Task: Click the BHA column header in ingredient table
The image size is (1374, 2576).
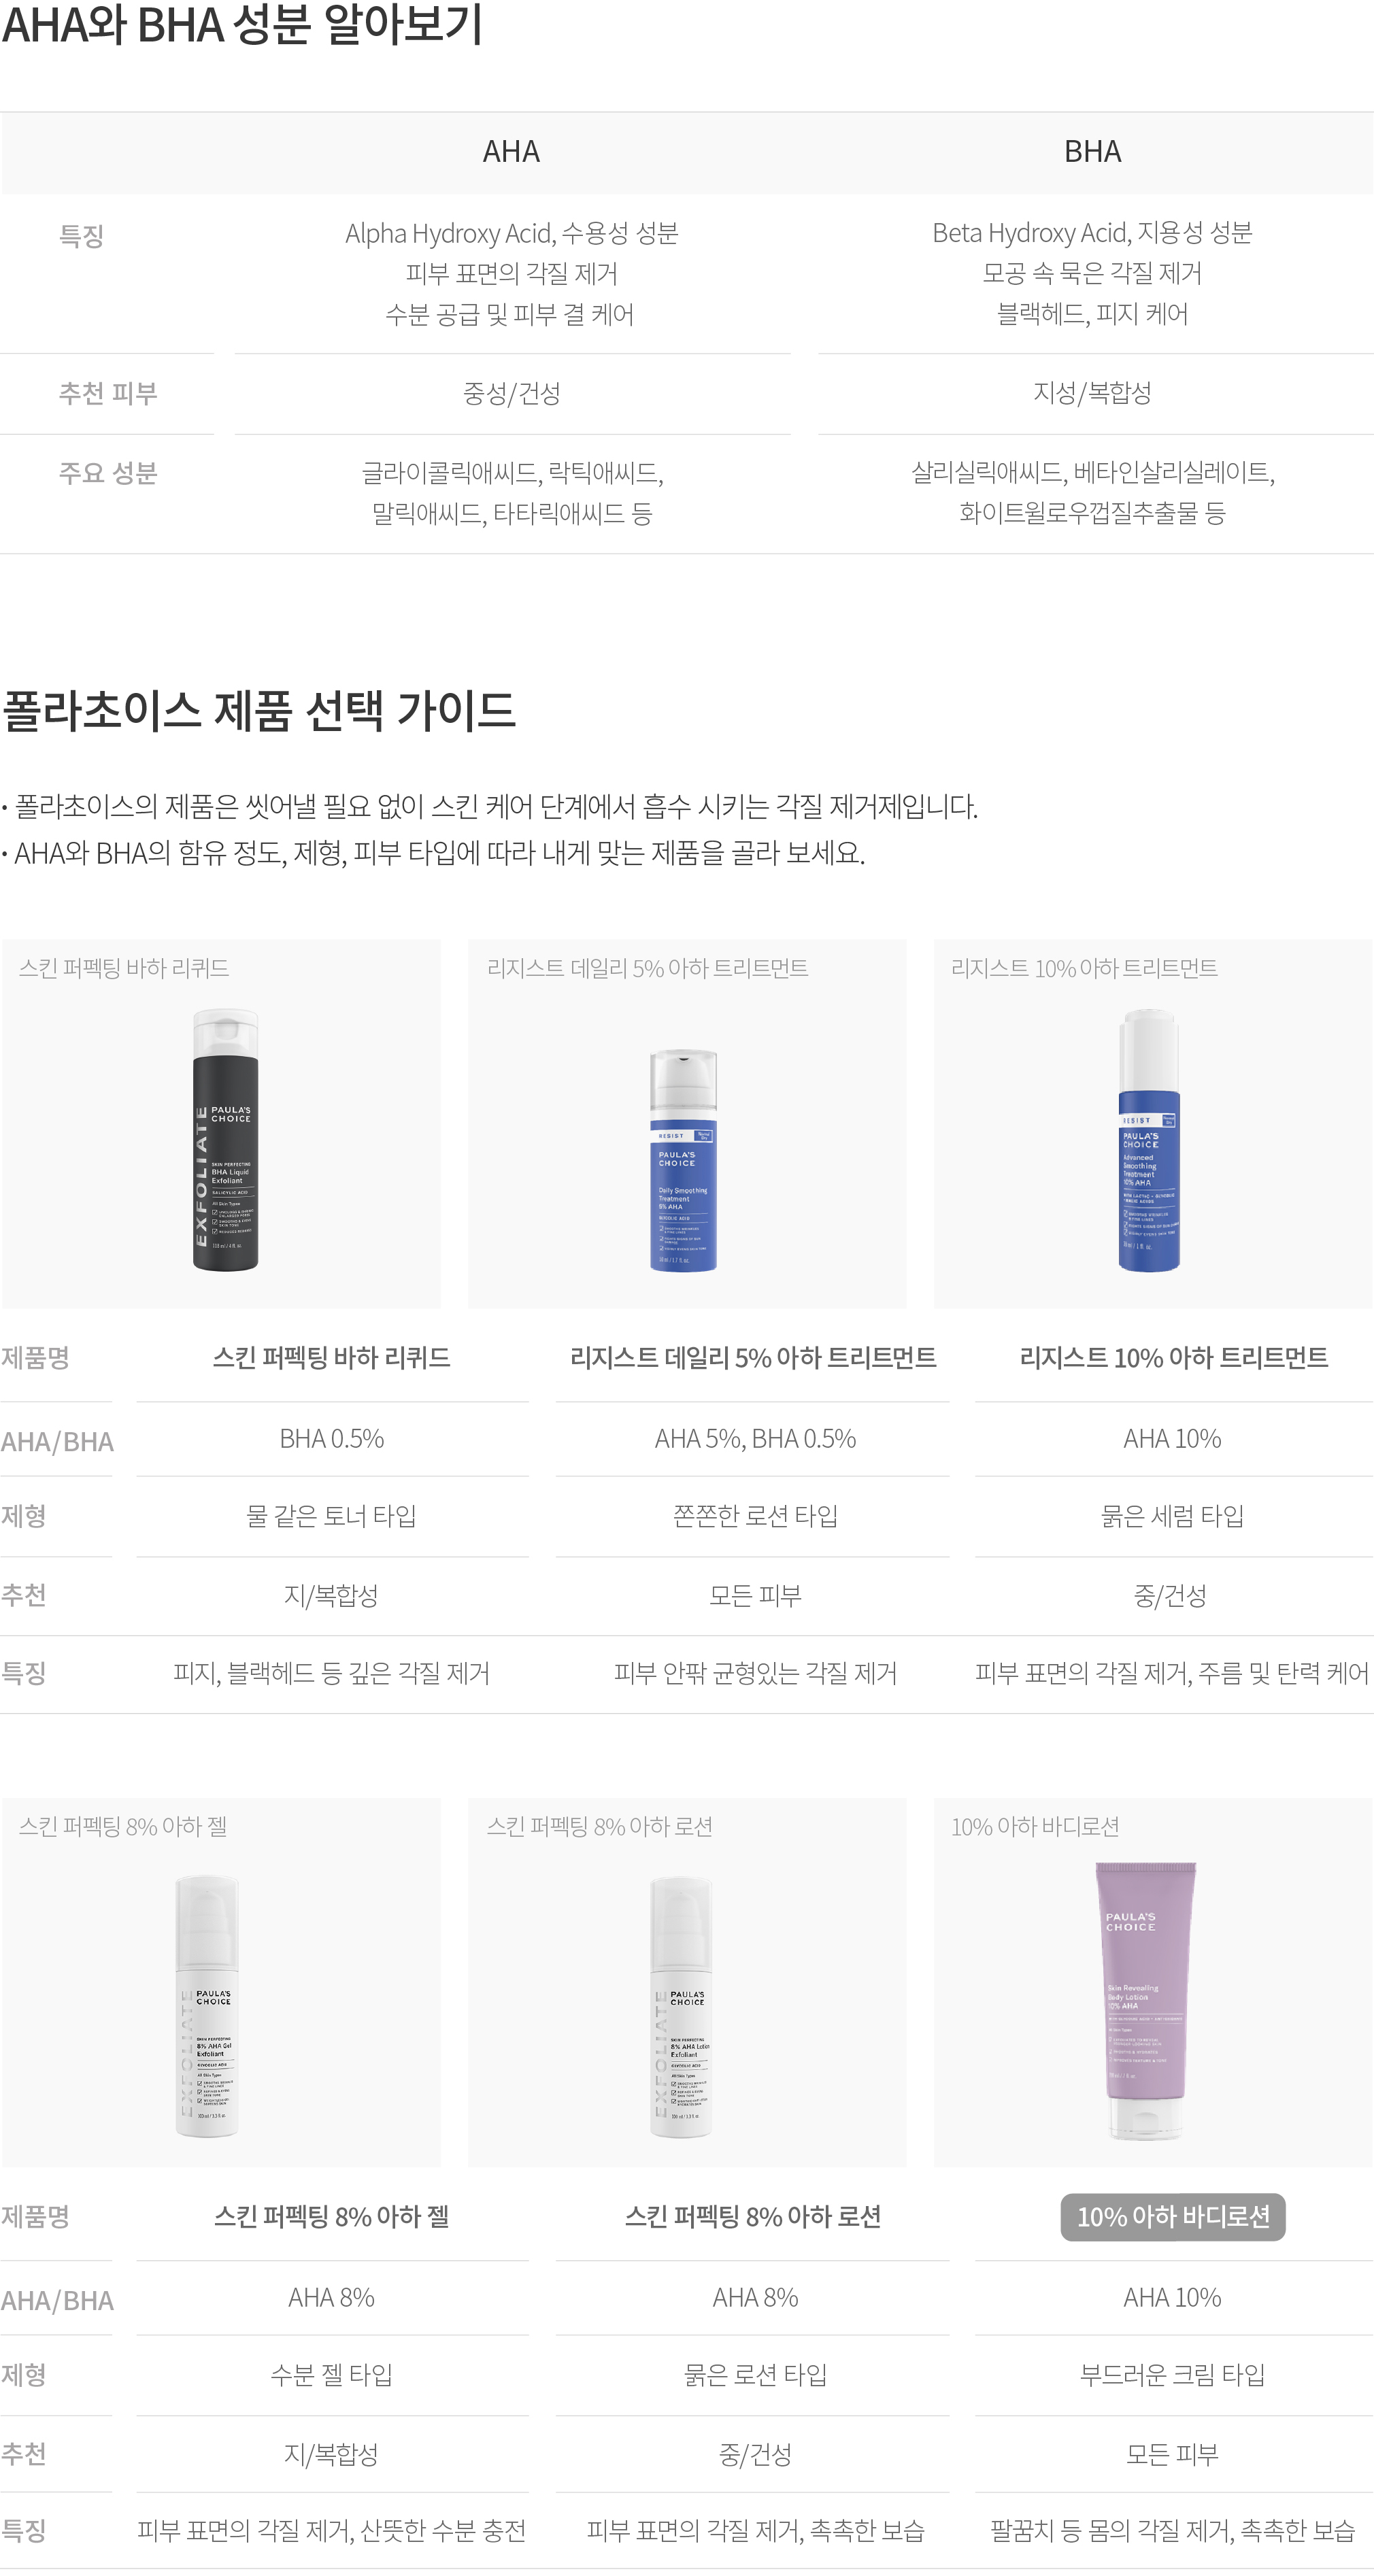Action: coord(1093,152)
